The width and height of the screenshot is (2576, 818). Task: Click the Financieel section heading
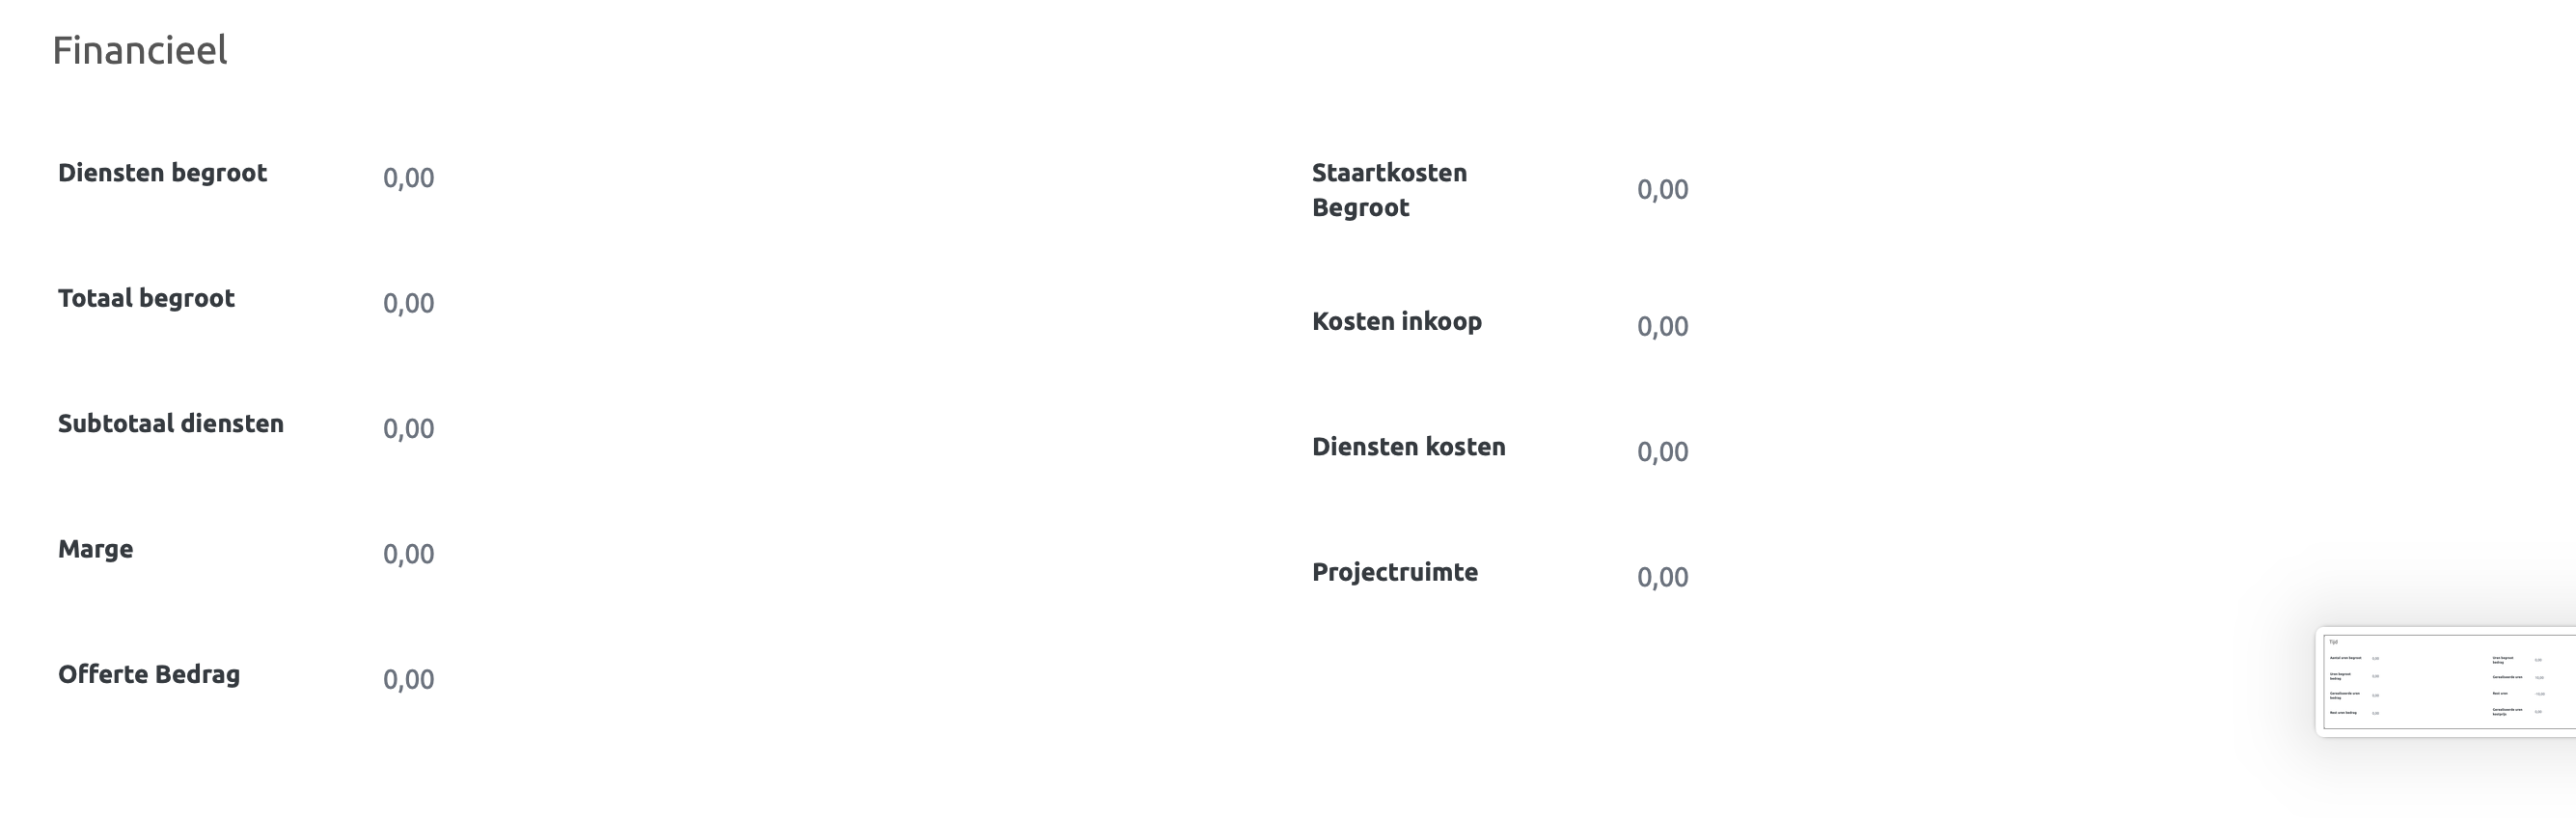[x=140, y=50]
